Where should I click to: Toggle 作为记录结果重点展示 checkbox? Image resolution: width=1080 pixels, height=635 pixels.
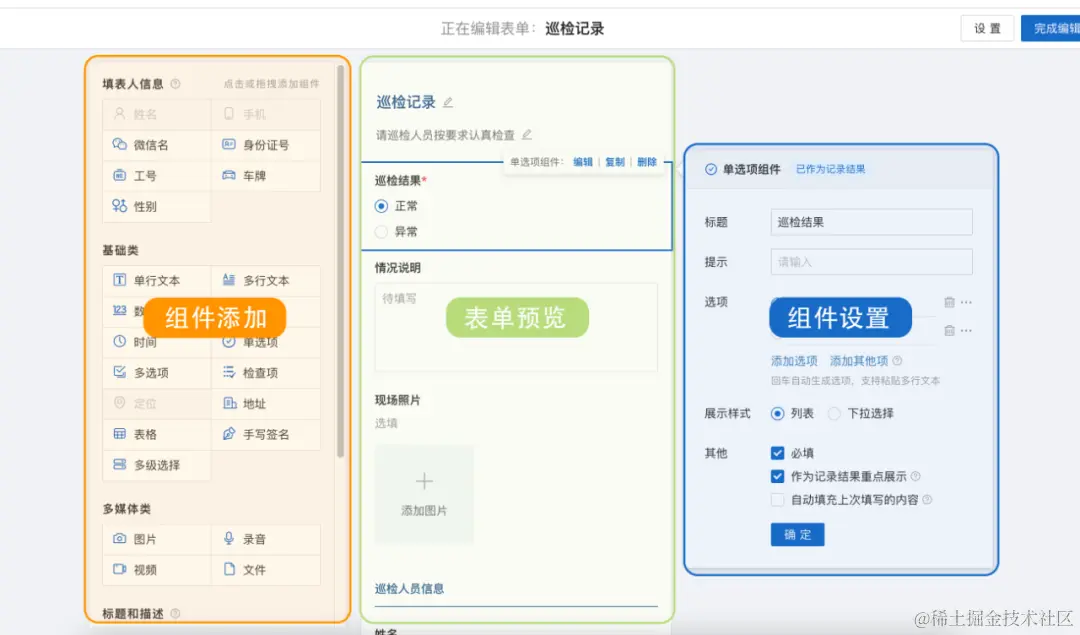tap(778, 476)
